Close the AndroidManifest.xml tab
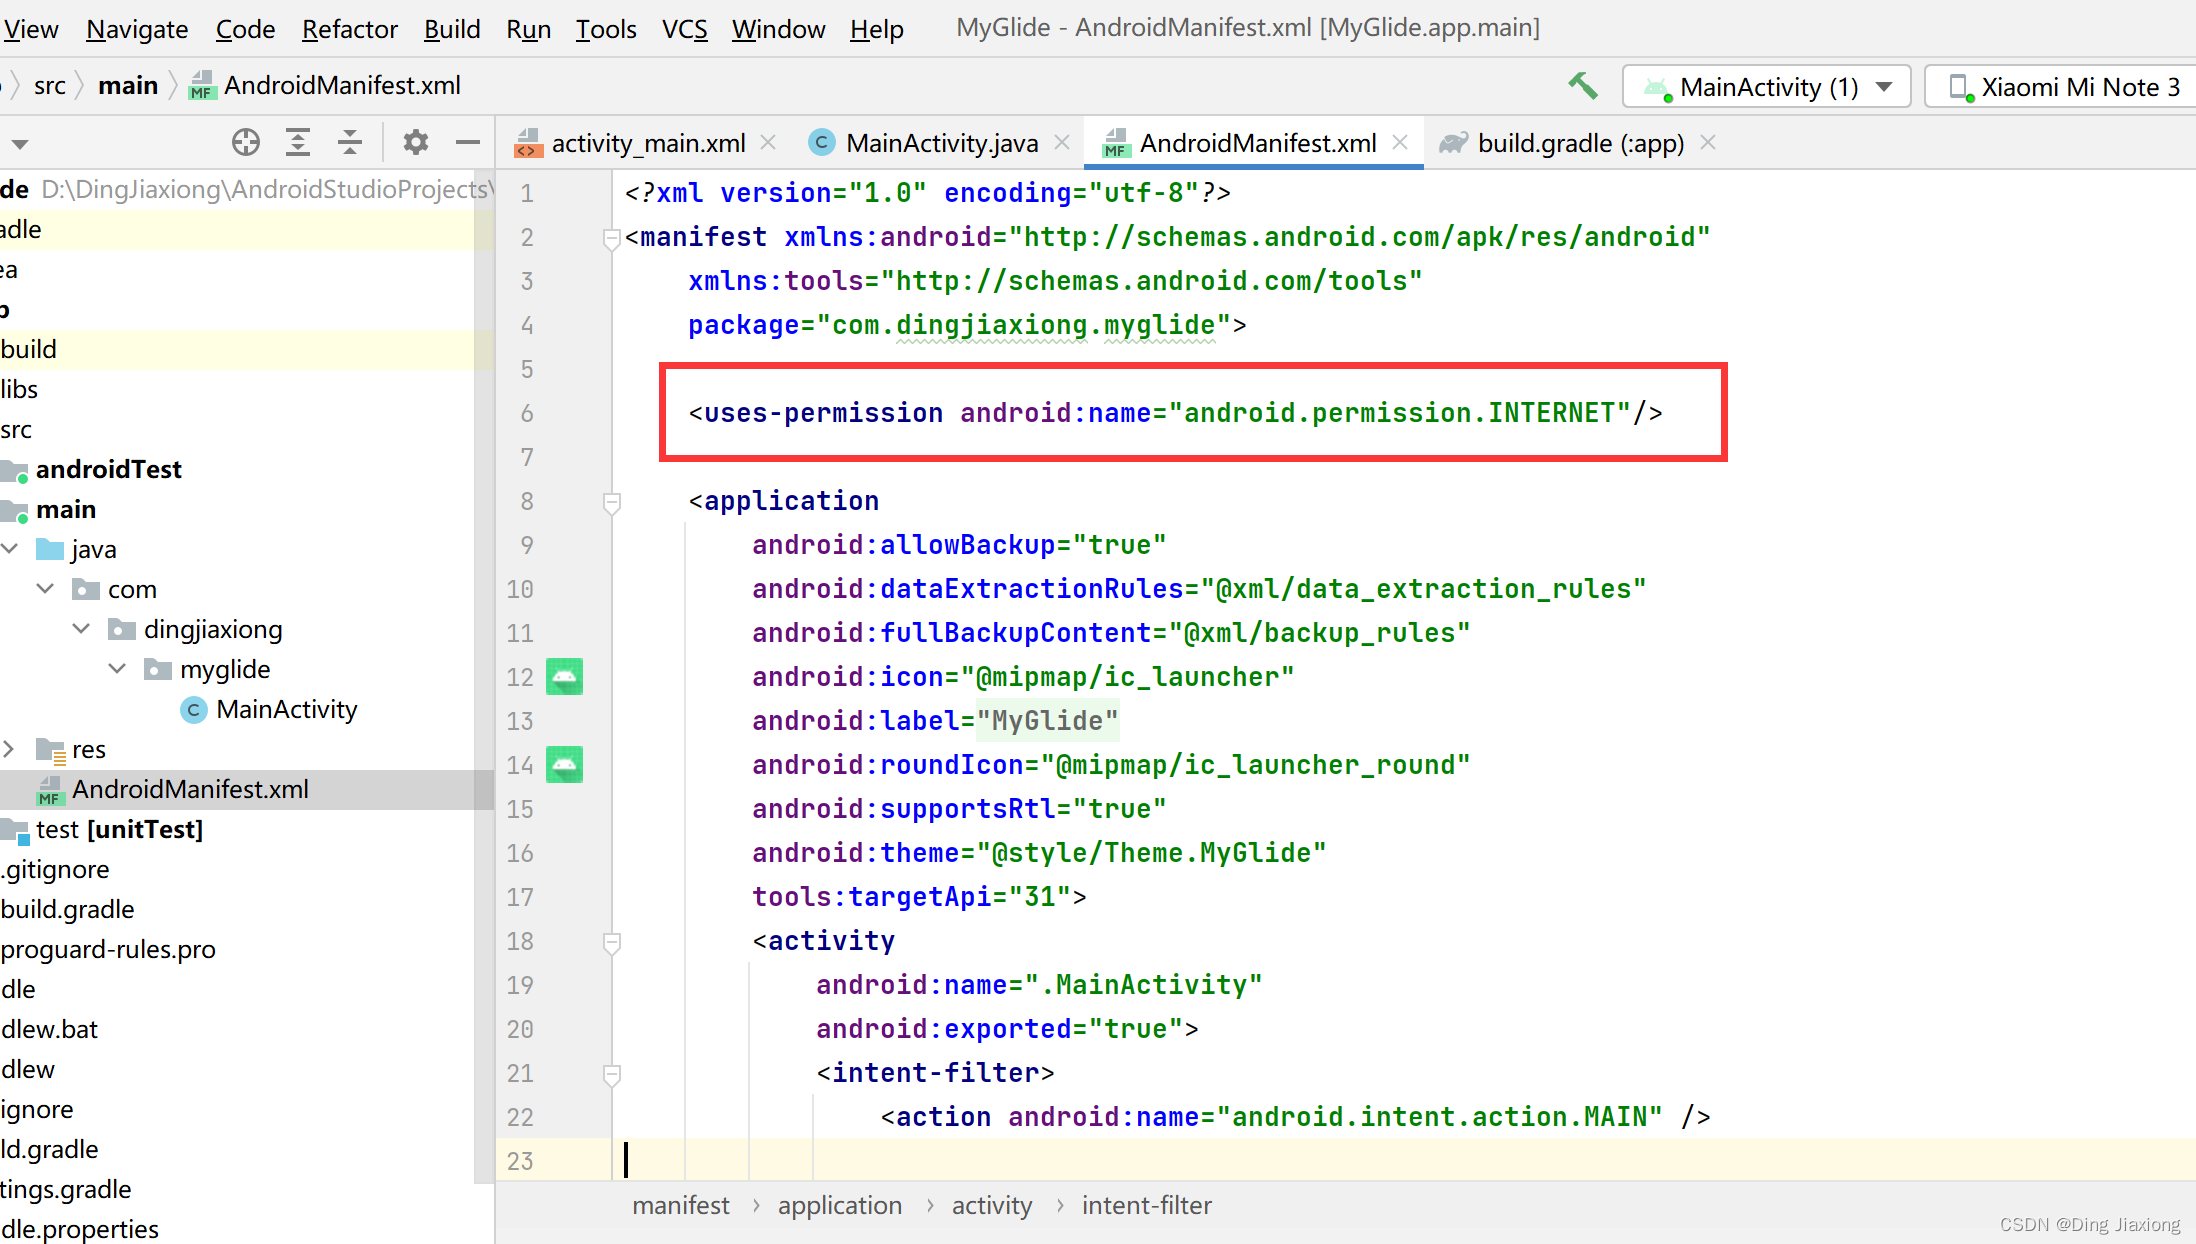2196x1244 pixels. (x=1401, y=143)
